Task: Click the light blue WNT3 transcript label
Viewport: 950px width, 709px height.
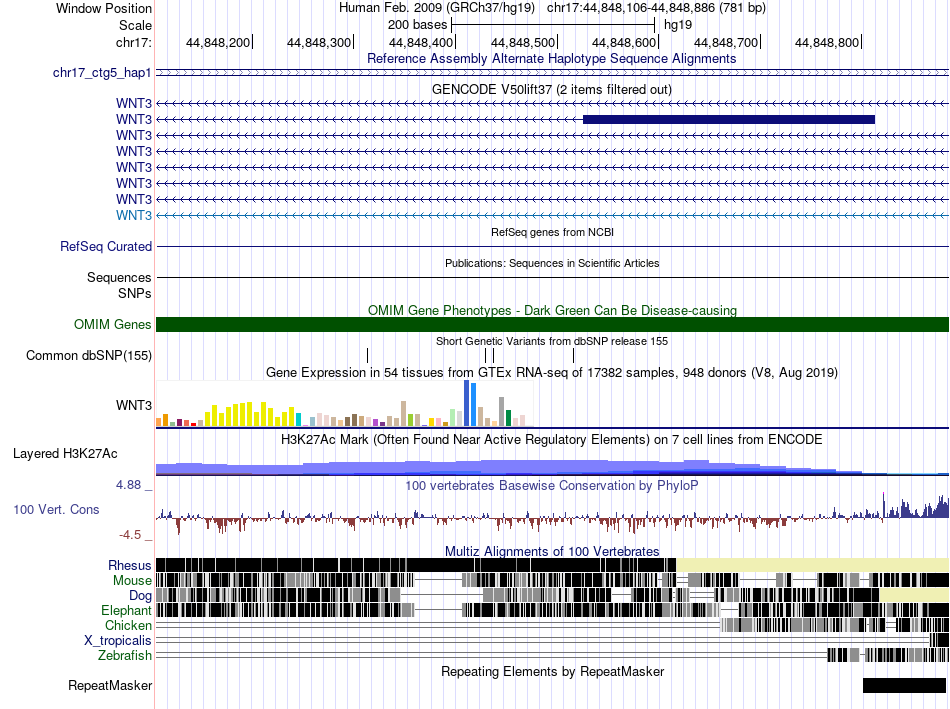Action: tap(134, 215)
